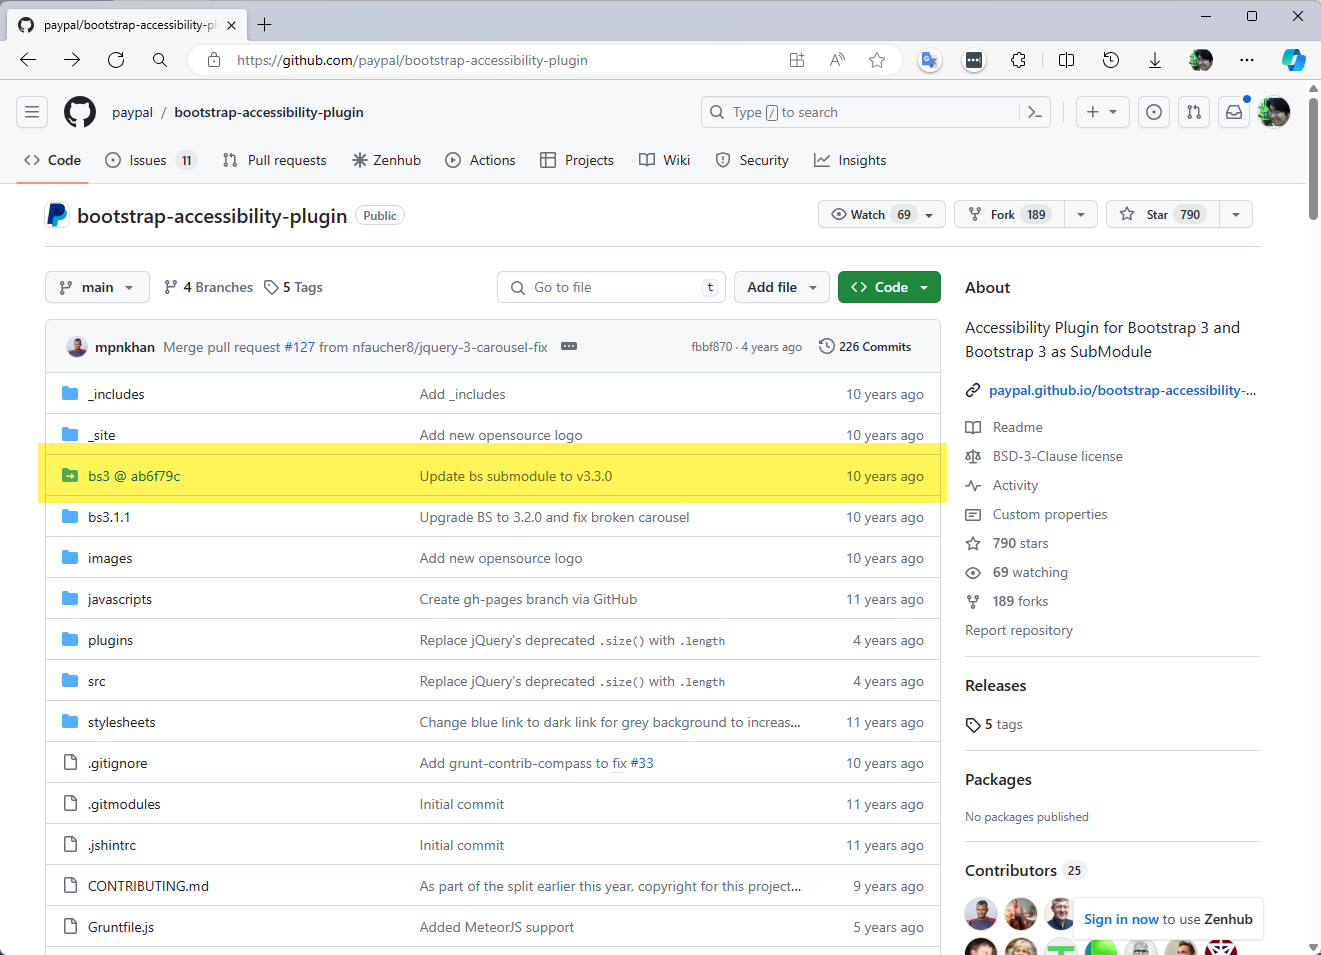Open the 226 Commits history
1321x955 pixels.
[x=865, y=347]
